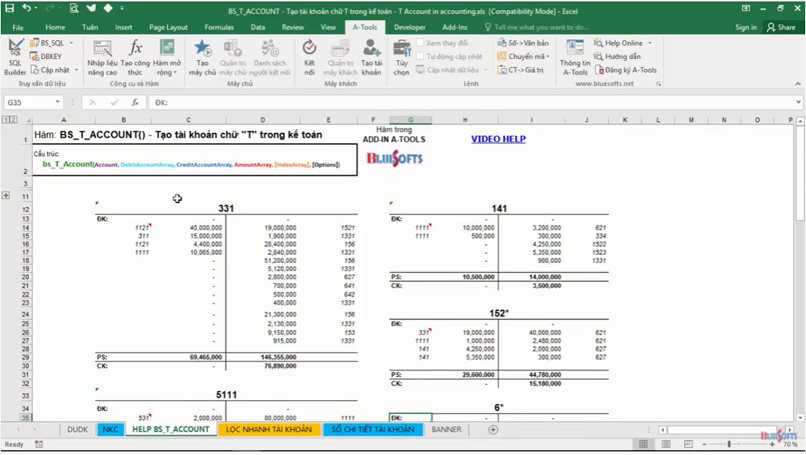Open Help Online dropdown arrow
The height and width of the screenshot is (455, 806).
650,43
